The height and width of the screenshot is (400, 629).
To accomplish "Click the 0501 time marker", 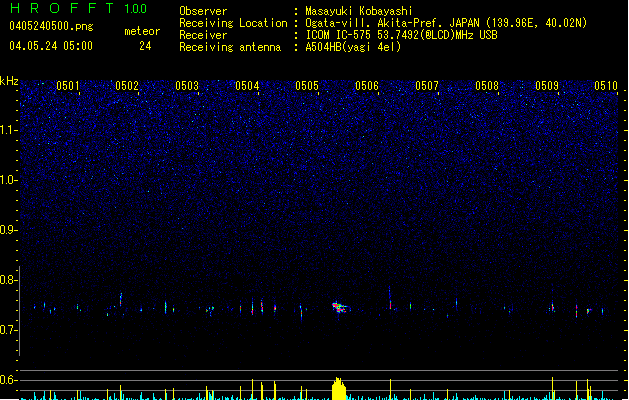I will [68, 86].
